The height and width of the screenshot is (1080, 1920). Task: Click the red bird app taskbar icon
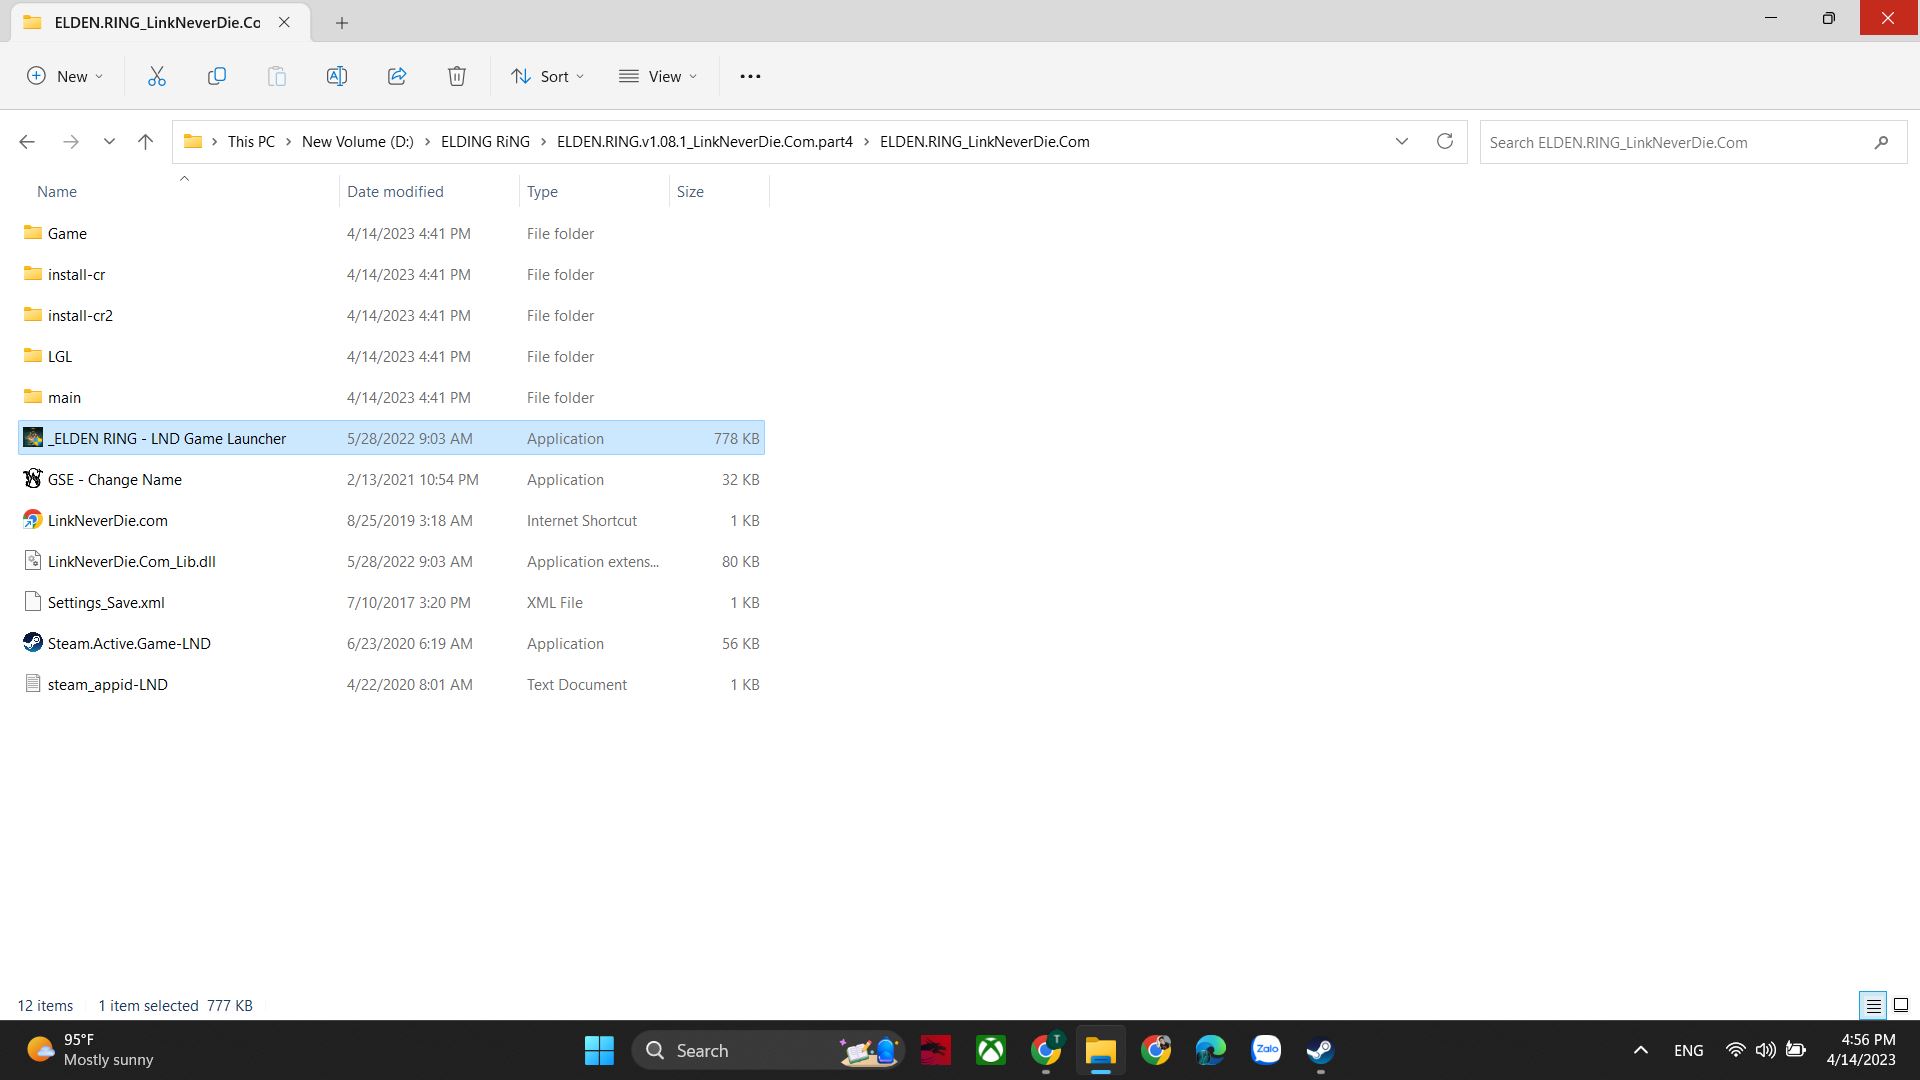click(x=936, y=1050)
